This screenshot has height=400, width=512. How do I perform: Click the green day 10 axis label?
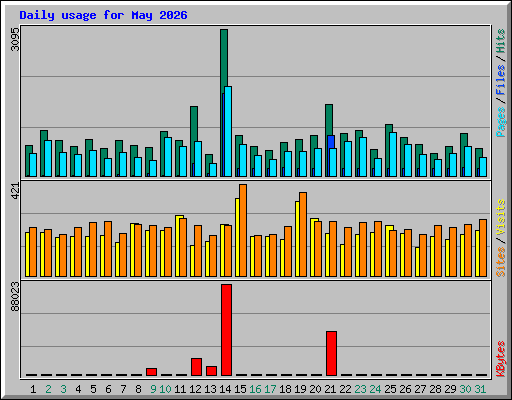[x=165, y=389]
